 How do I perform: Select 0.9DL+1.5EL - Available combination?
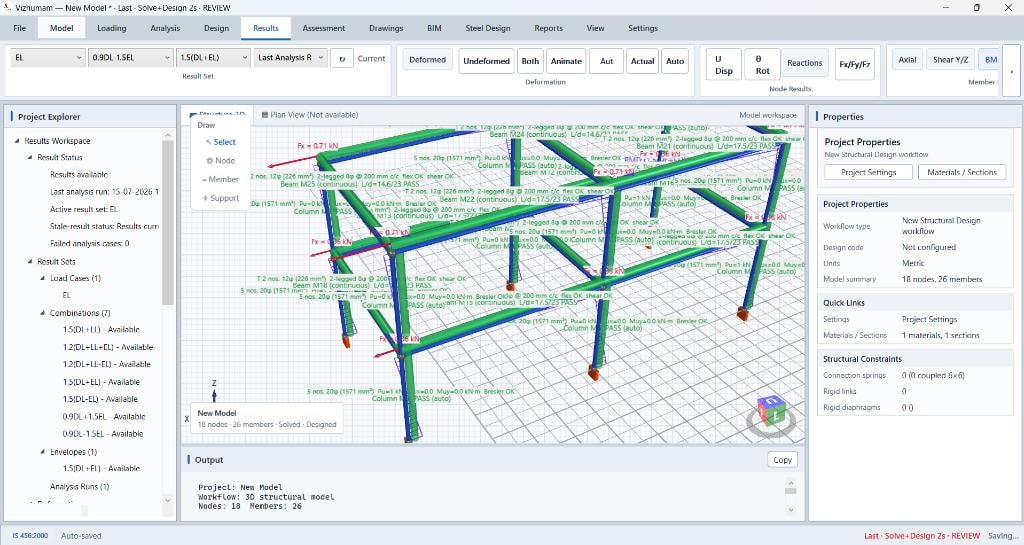pyautogui.click(x=104, y=416)
